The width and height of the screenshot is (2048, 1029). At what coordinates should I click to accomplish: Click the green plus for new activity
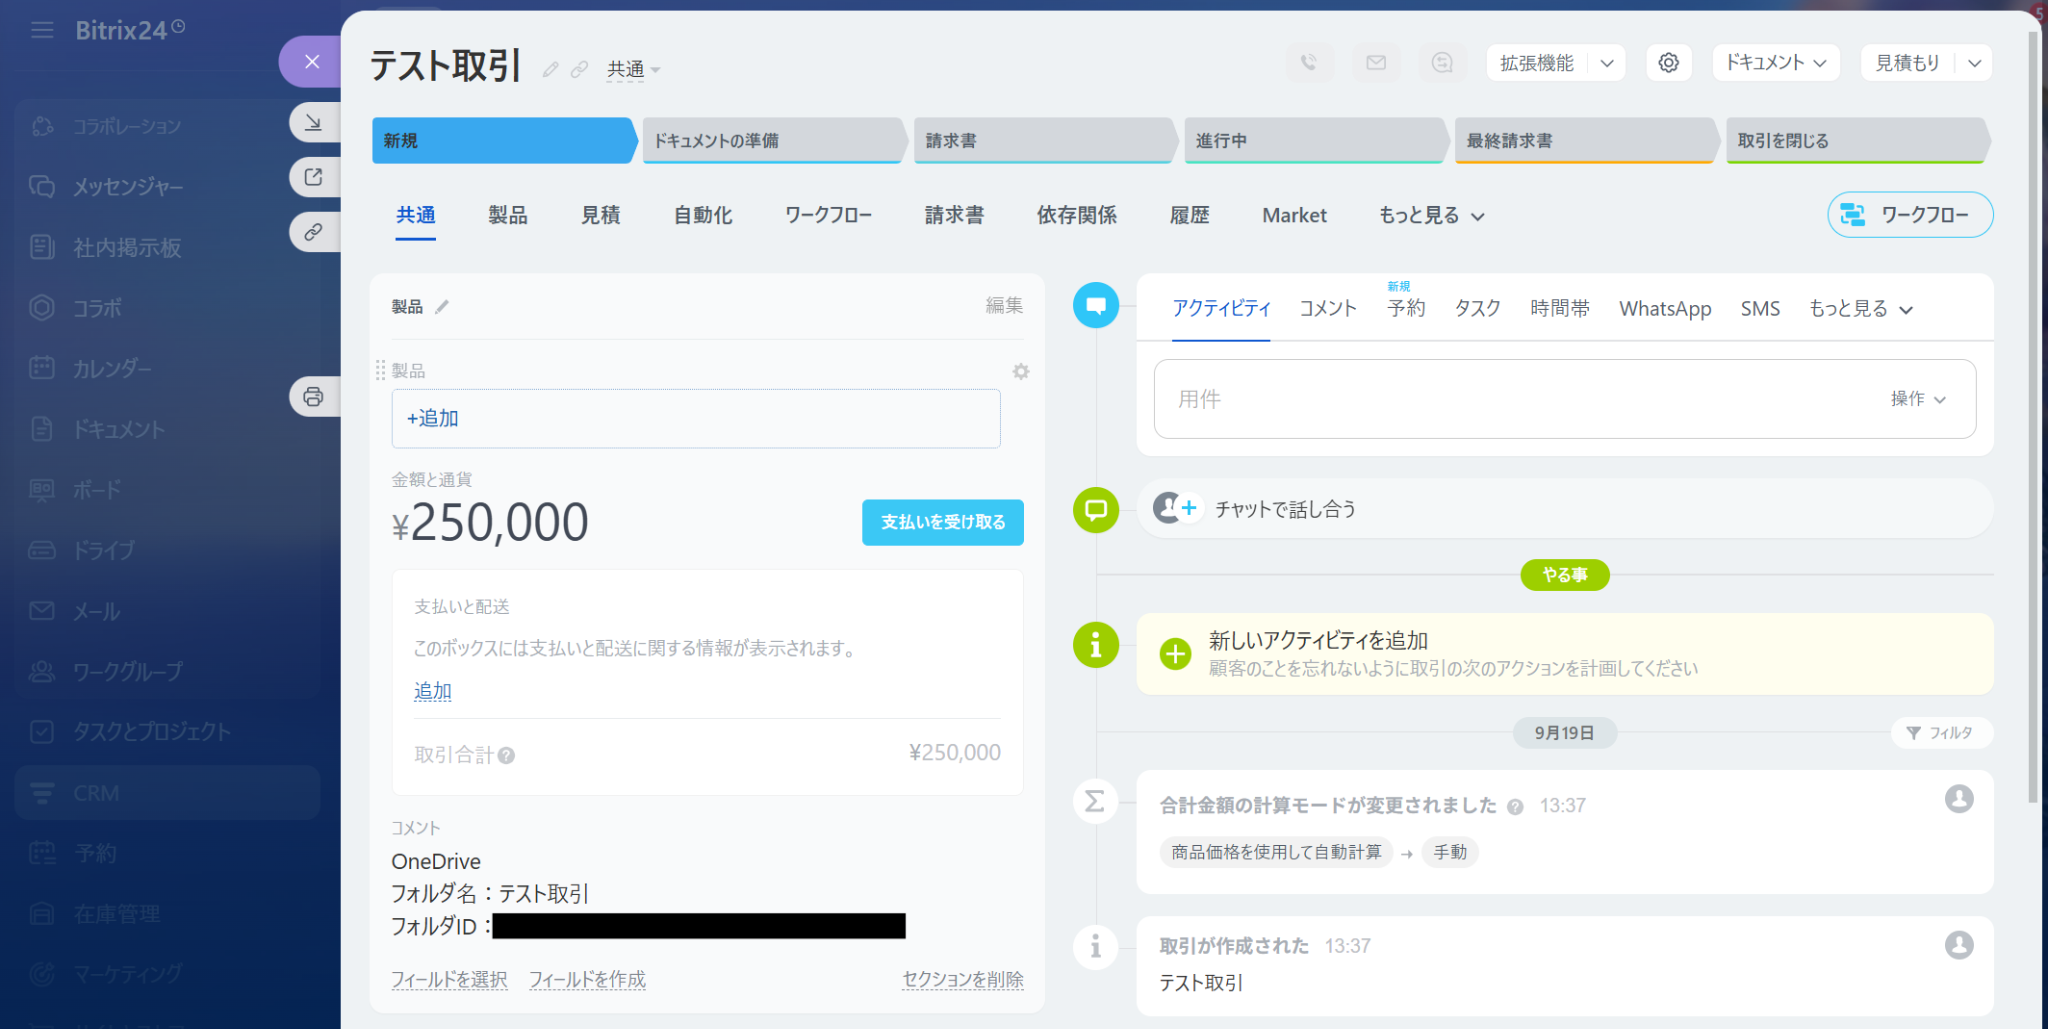tap(1175, 654)
